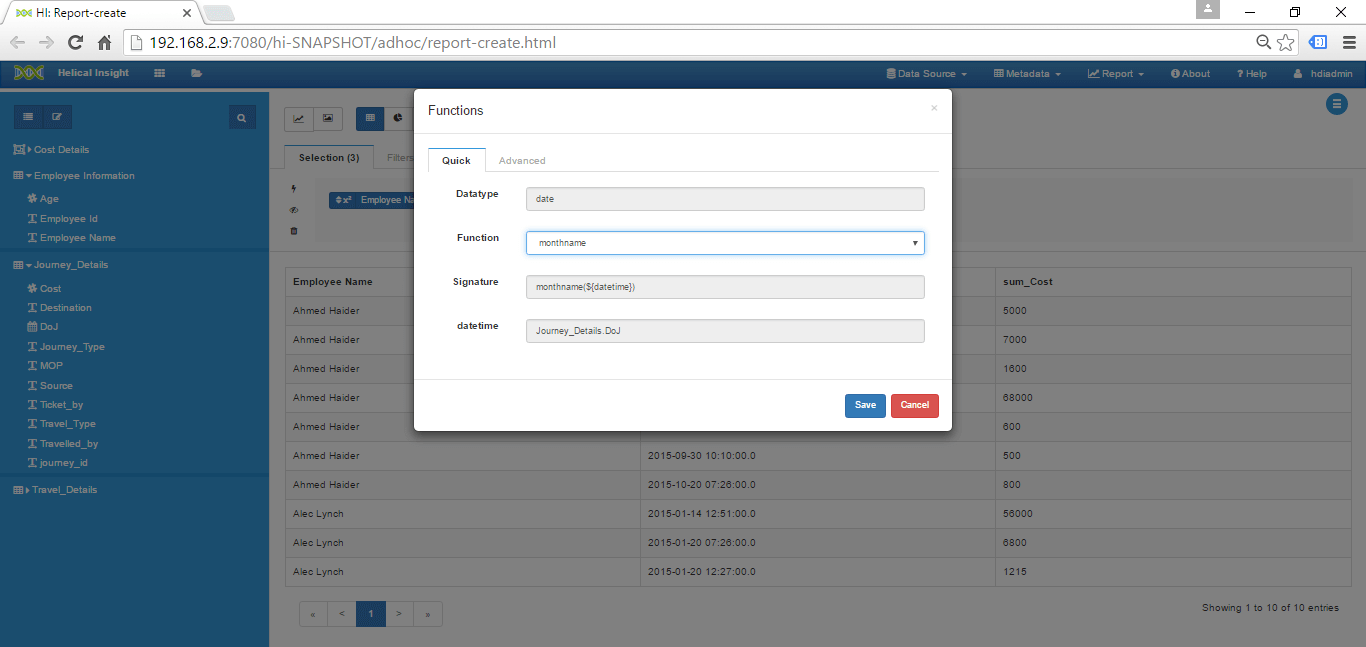Click the line chart icon
This screenshot has width=1366, height=647.
(298, 118)
